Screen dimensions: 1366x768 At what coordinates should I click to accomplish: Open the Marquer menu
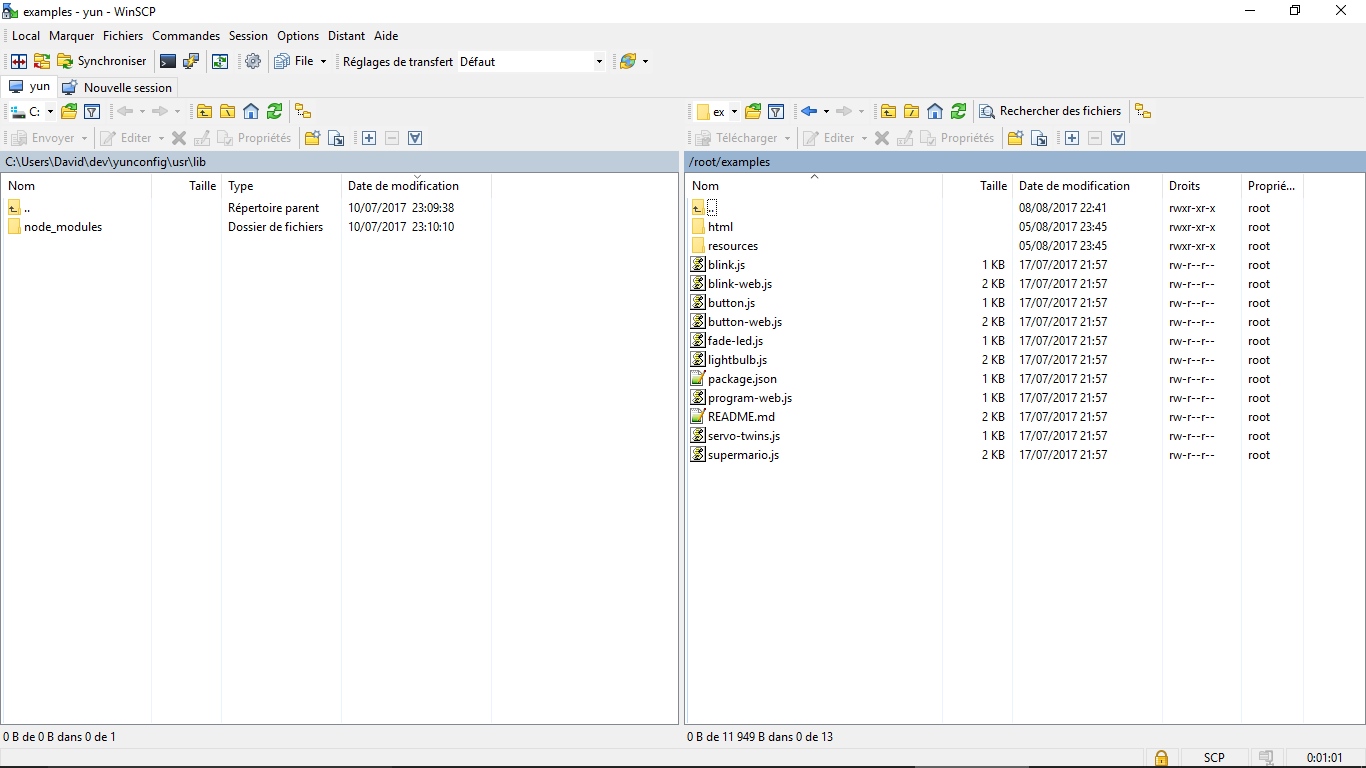click(71, 35)
